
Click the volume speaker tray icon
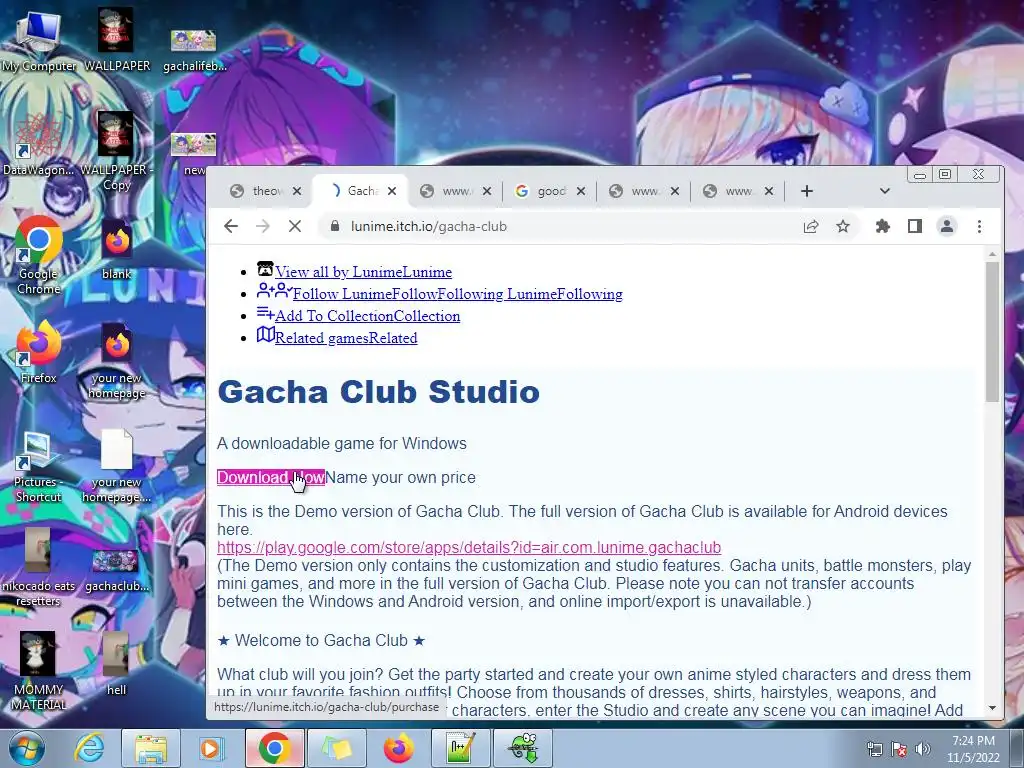click(x=922, y=748)
